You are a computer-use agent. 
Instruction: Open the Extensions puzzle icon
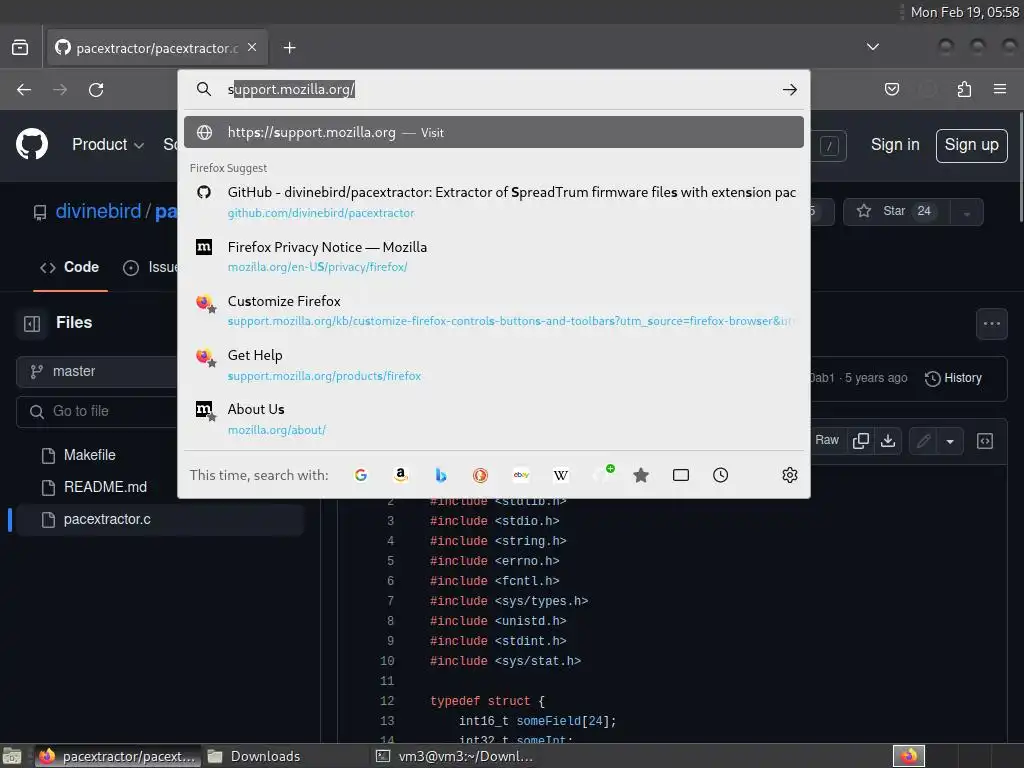coord(964,89)
